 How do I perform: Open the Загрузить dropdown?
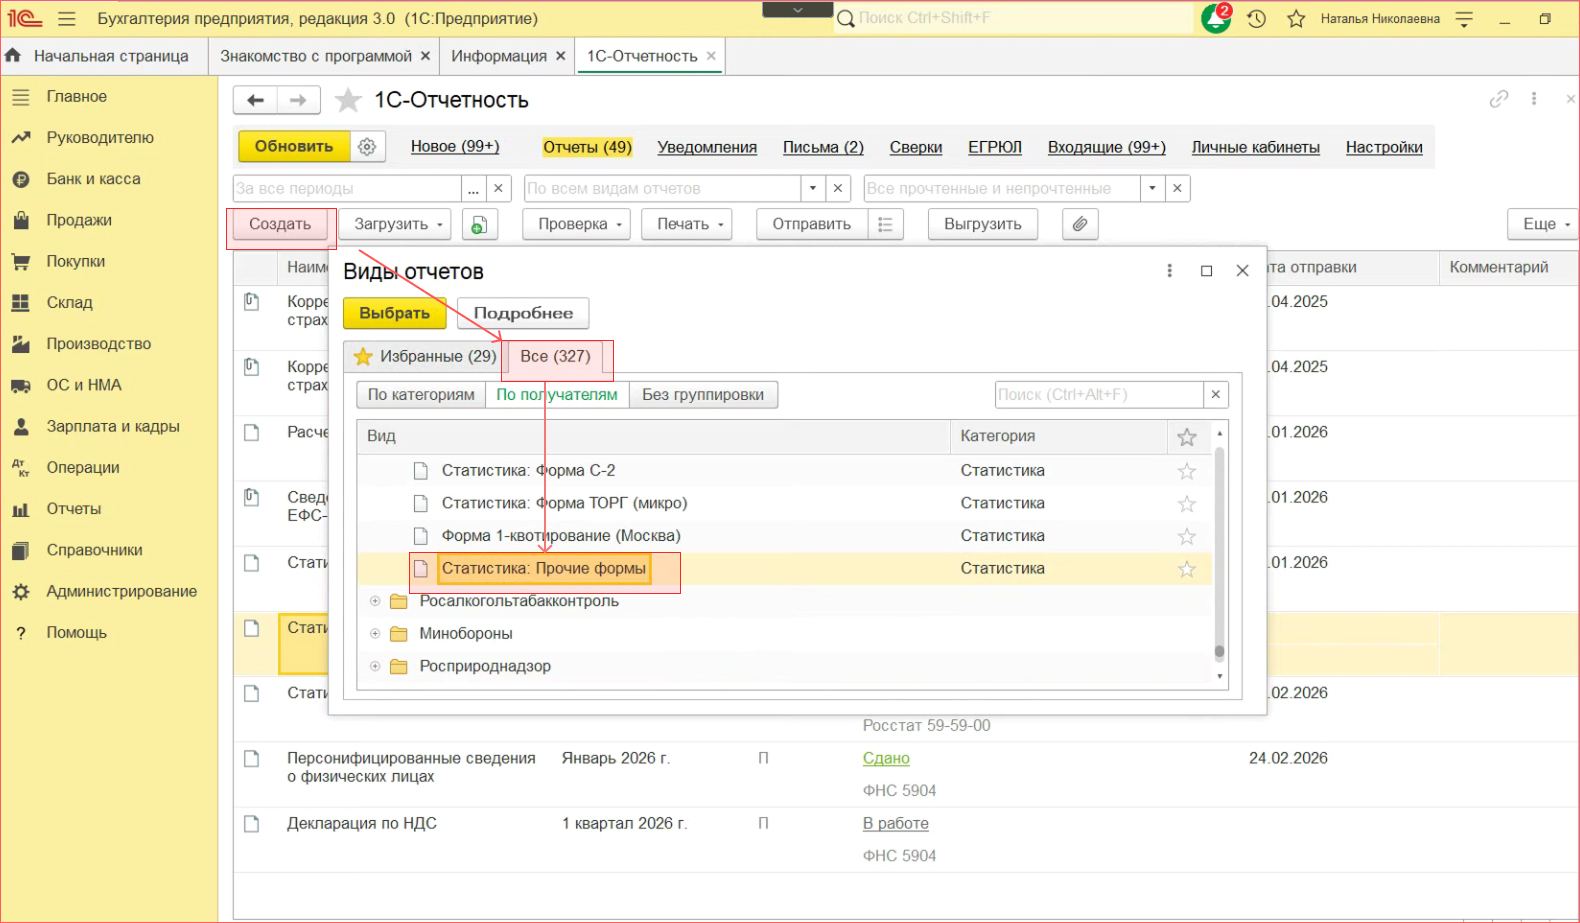397,225
